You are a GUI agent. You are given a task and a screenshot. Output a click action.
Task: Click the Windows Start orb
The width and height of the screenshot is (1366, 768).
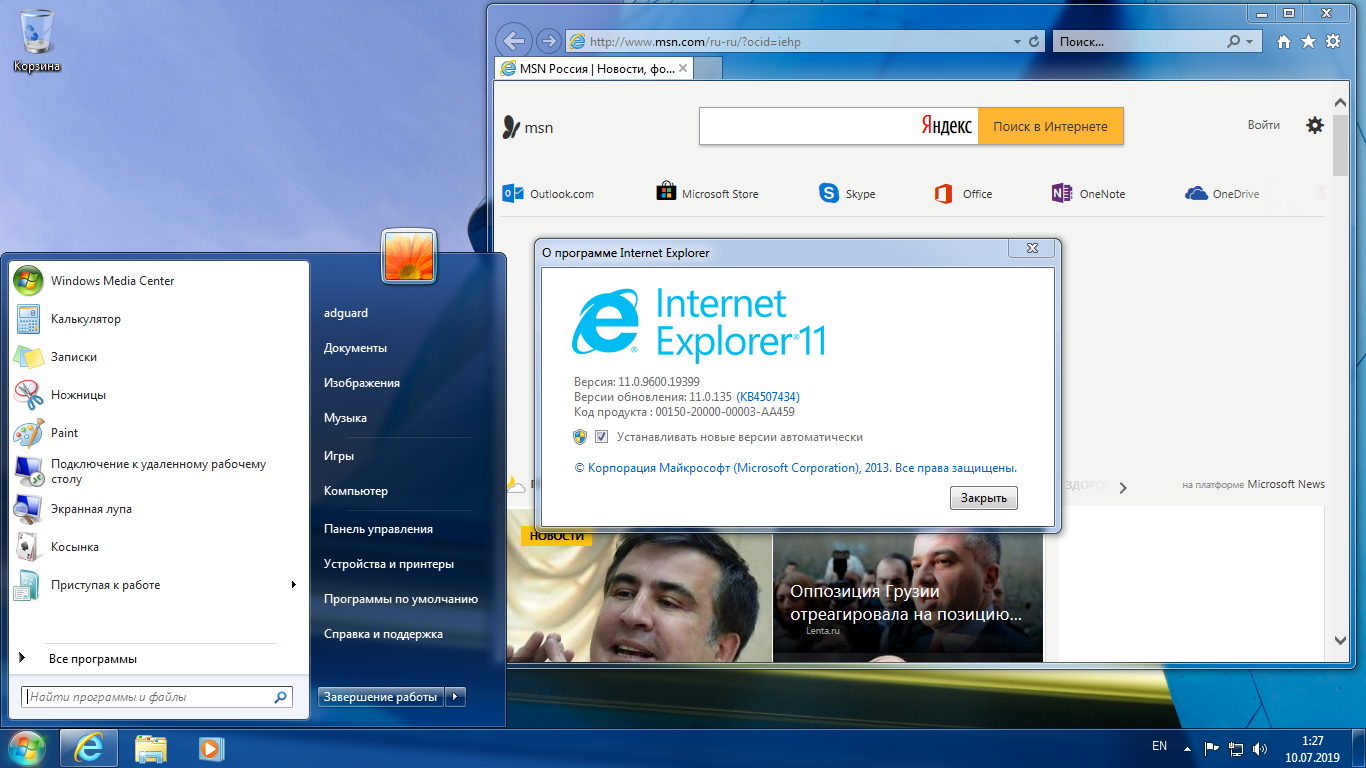(x=26, y=746)
